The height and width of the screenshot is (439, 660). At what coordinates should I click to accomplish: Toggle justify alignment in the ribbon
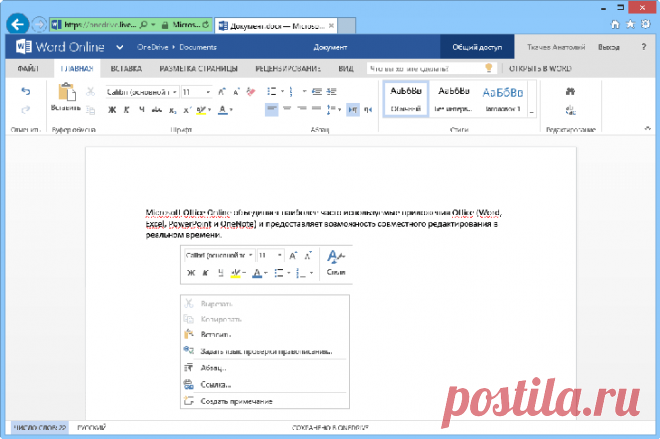(x=317, y=109)
